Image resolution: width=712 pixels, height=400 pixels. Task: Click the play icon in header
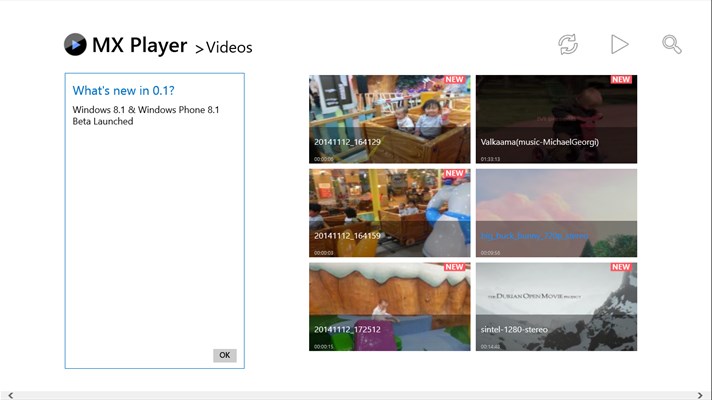coord(619,44)
